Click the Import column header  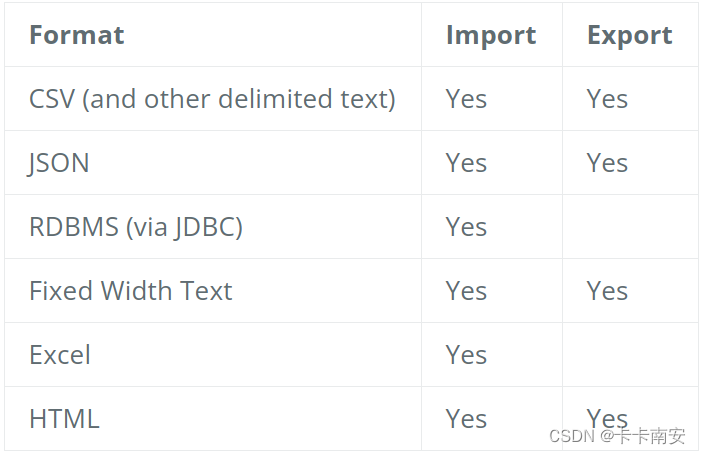[490, 35]
